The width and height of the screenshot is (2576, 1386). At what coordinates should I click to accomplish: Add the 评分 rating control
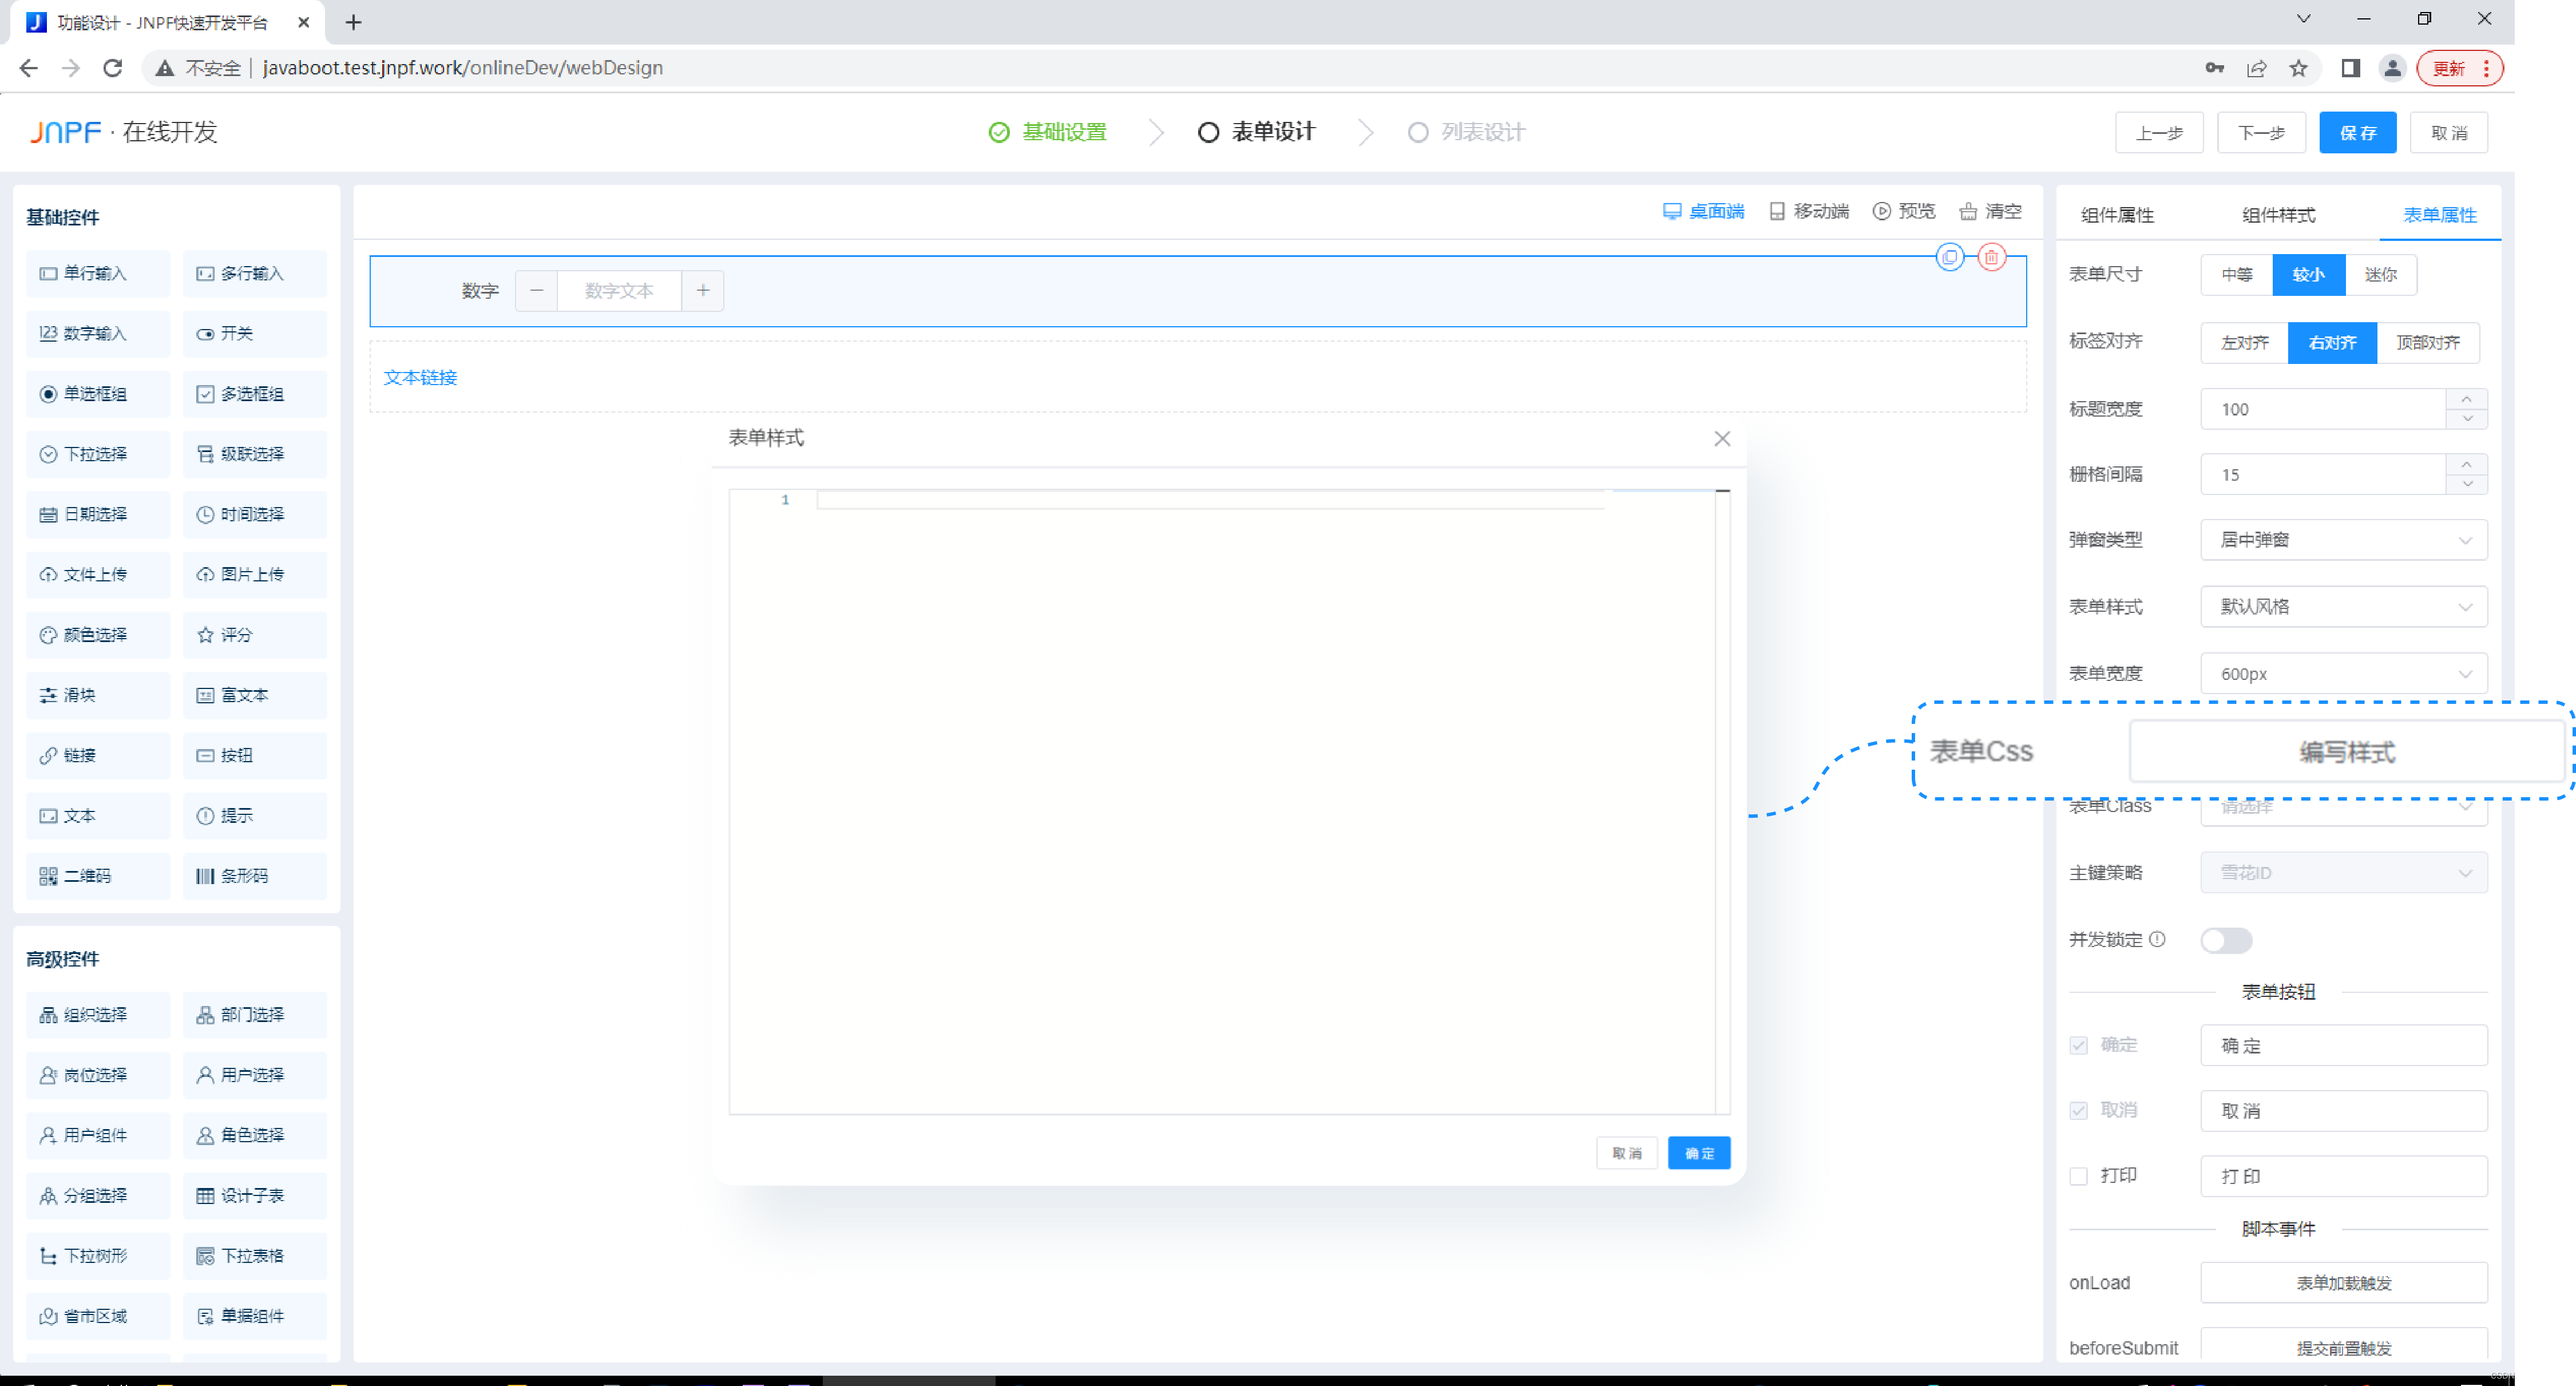click(255, 635)
